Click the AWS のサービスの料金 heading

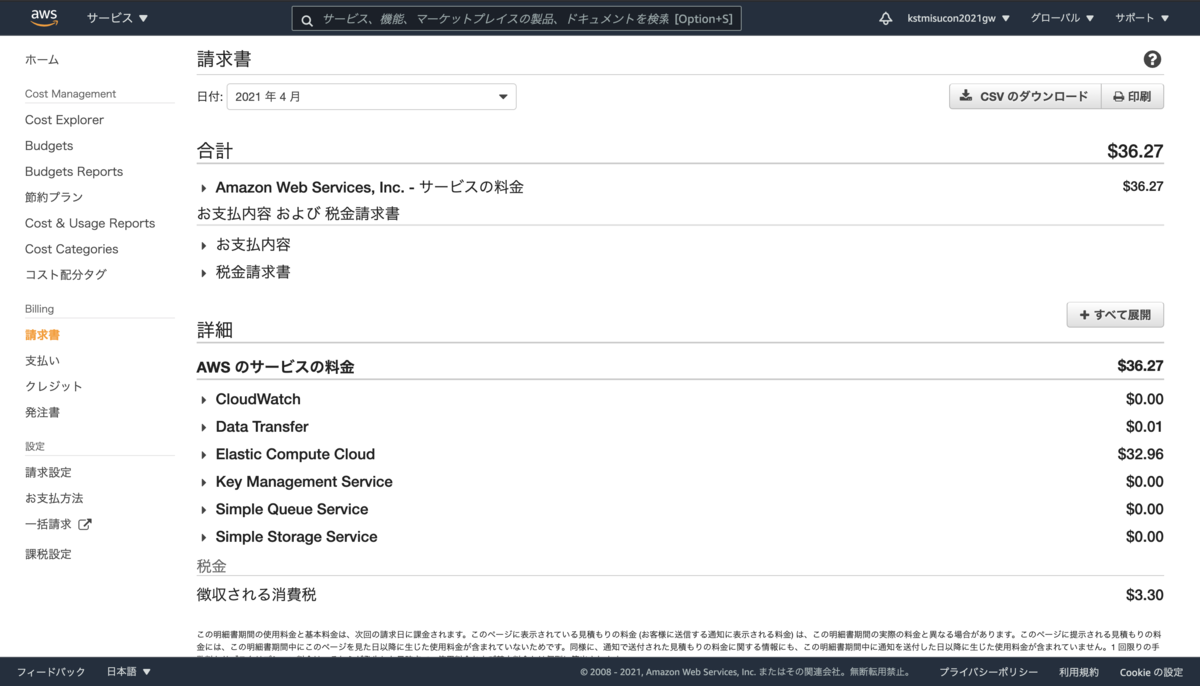[276, 367]
